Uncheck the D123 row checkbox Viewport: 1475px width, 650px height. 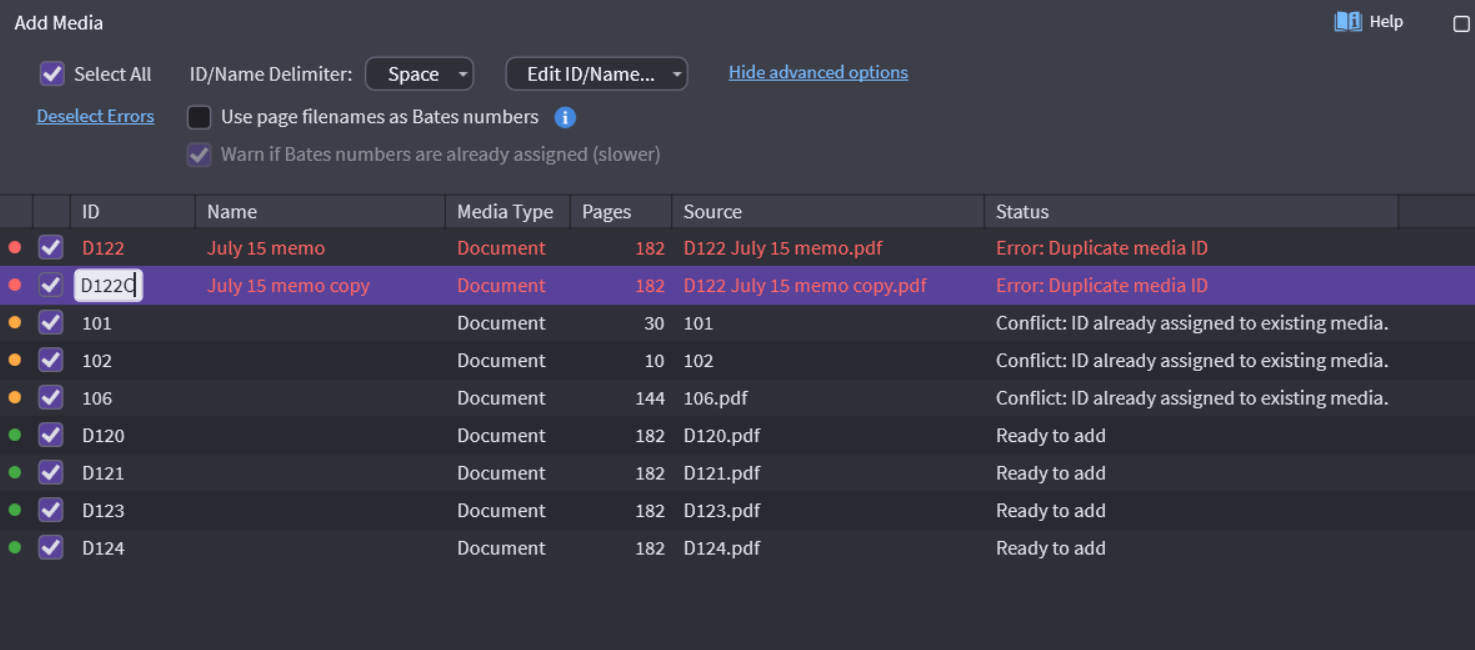click(51, 510)
